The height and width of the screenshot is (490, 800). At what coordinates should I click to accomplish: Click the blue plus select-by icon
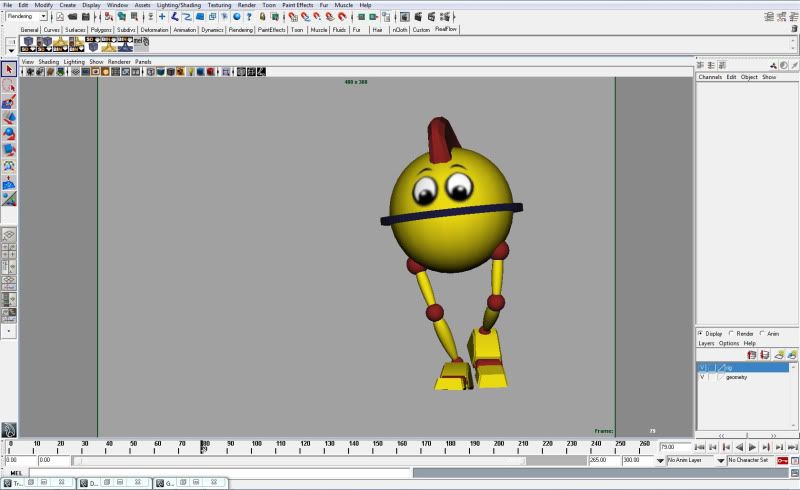pyautogui.click(x=162, y=17)
